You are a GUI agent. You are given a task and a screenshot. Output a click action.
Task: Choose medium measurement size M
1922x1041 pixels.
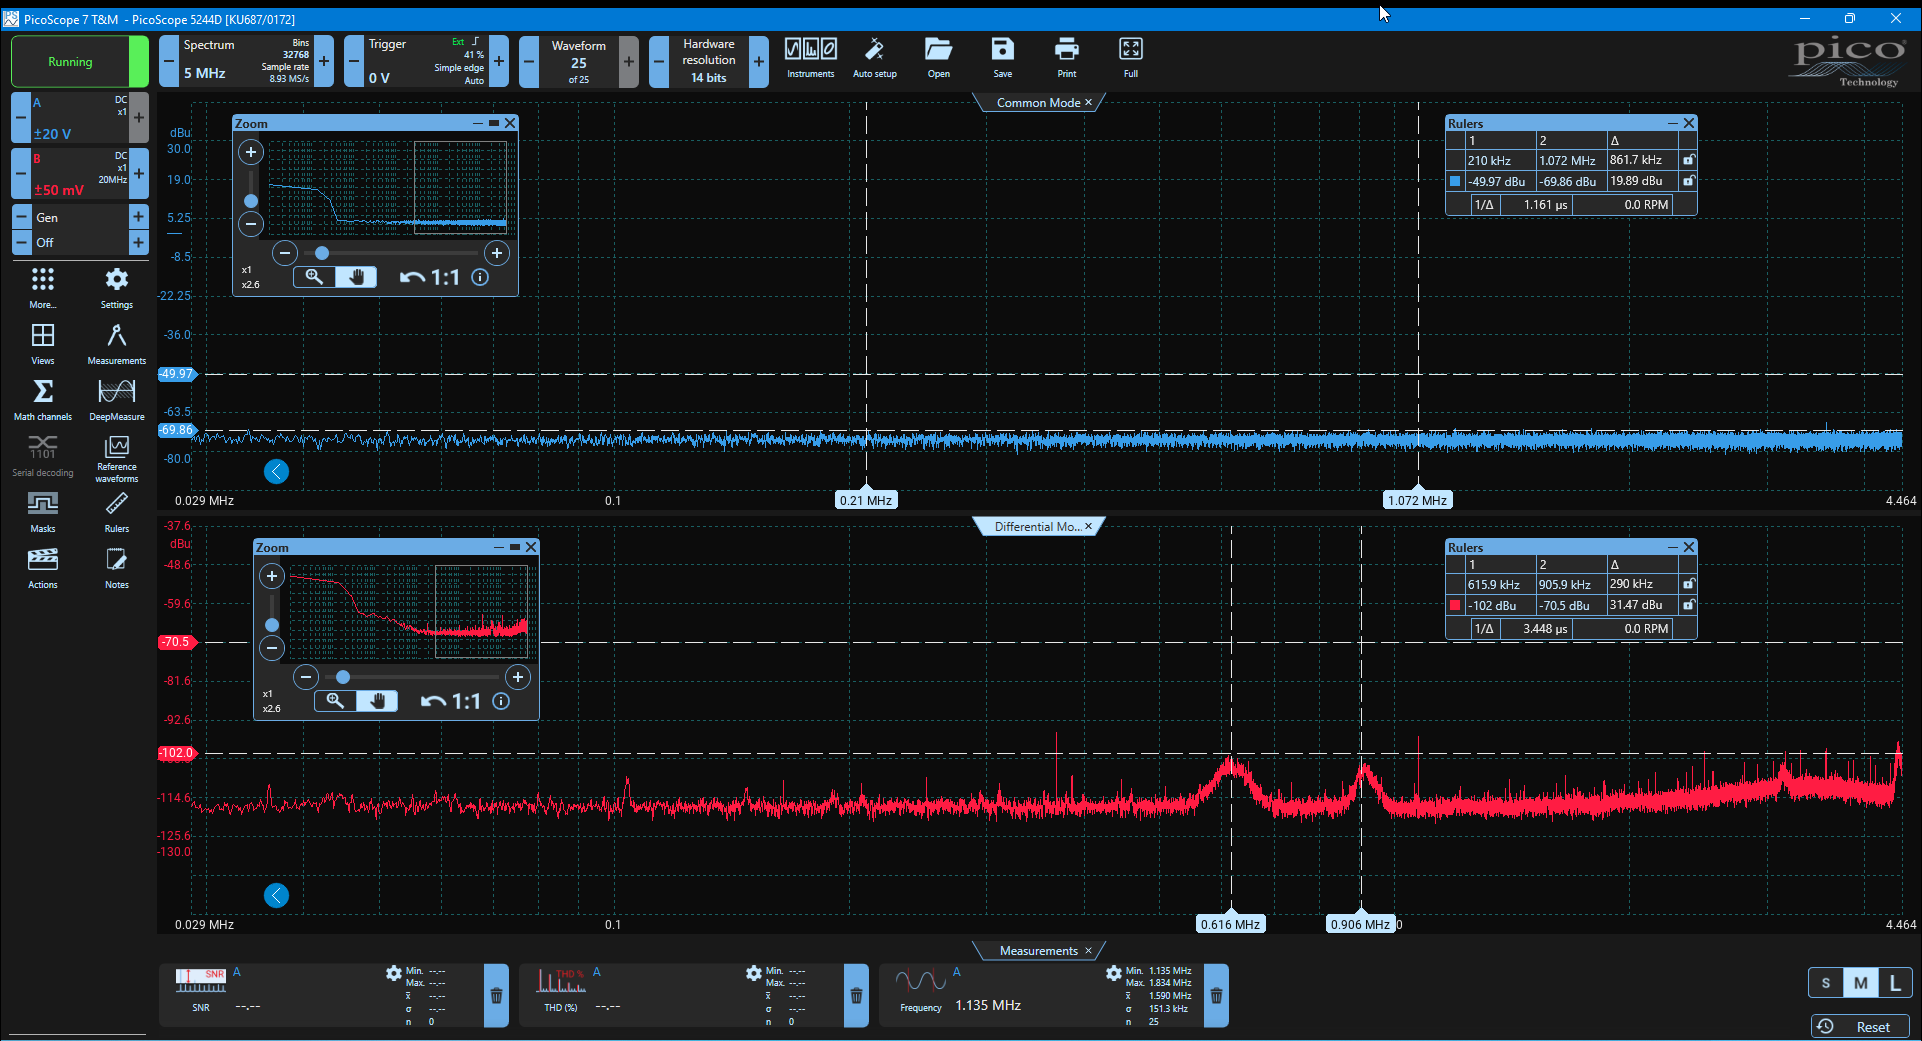tap(1861, 983)
